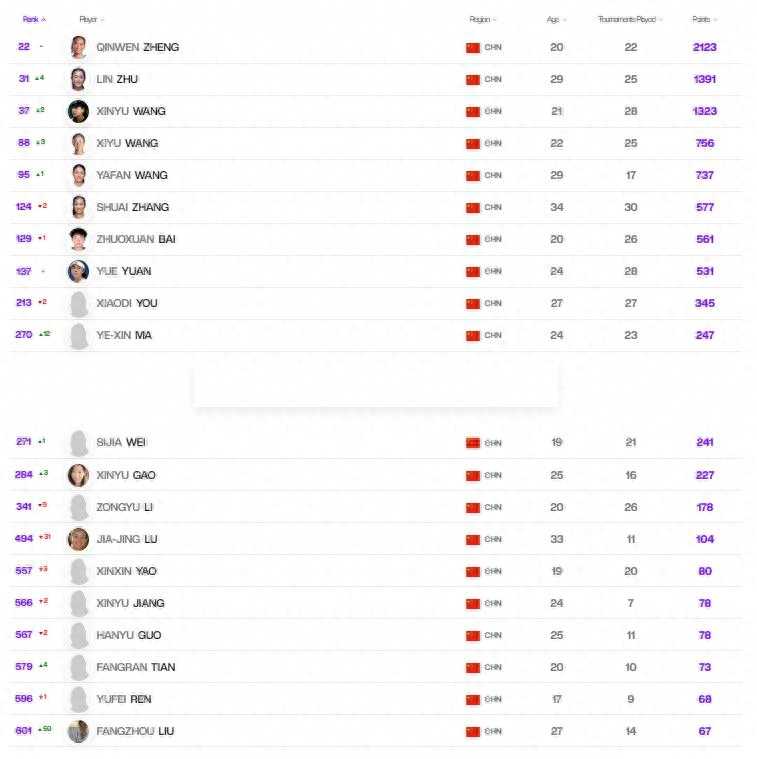Click Lin Zhu's profile photo

(x=78, y=79)
